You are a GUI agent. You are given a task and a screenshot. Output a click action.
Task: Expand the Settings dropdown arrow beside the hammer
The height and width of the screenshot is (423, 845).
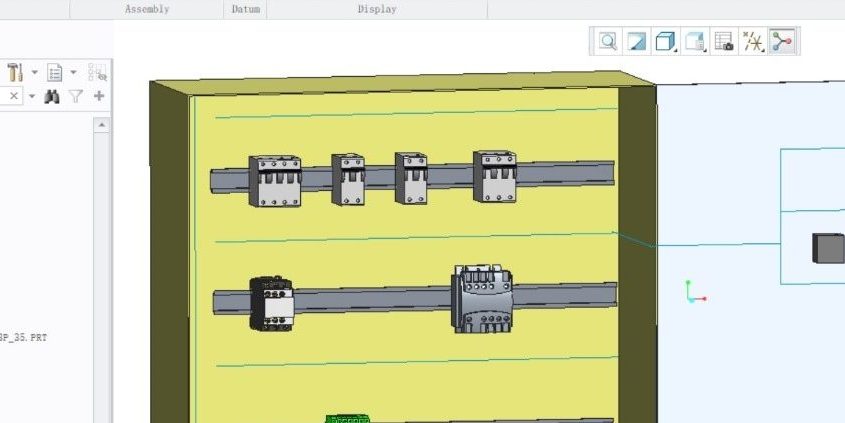(34, 72)
